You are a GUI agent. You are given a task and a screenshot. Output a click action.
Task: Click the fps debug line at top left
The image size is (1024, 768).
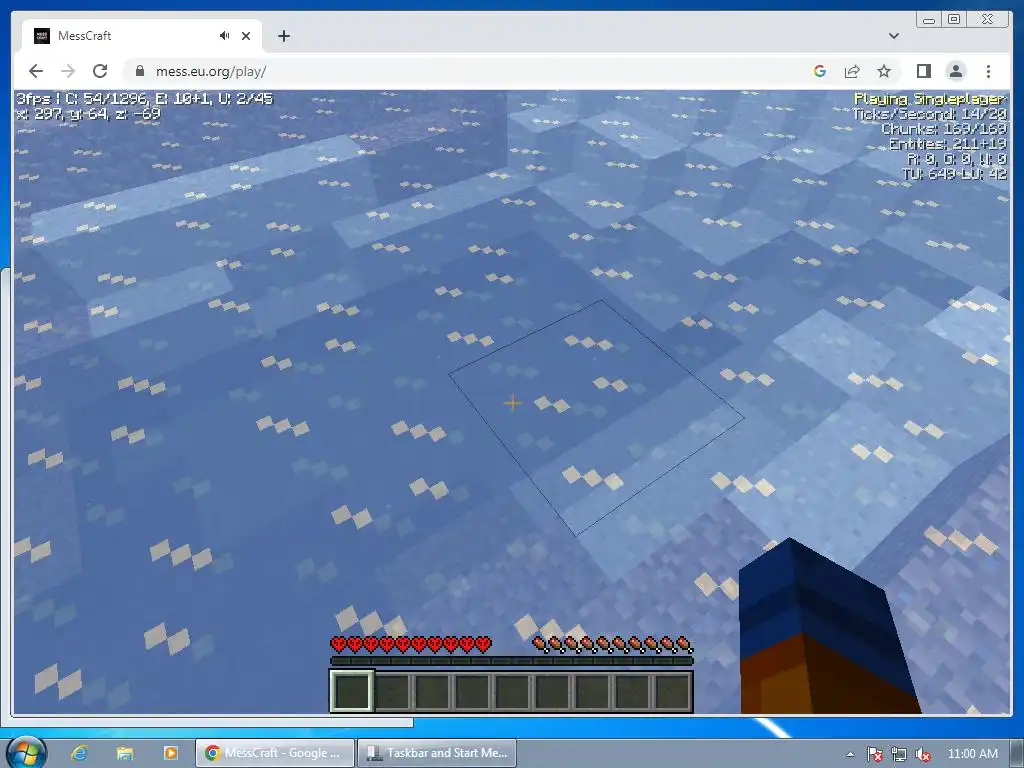click(144, 99)
